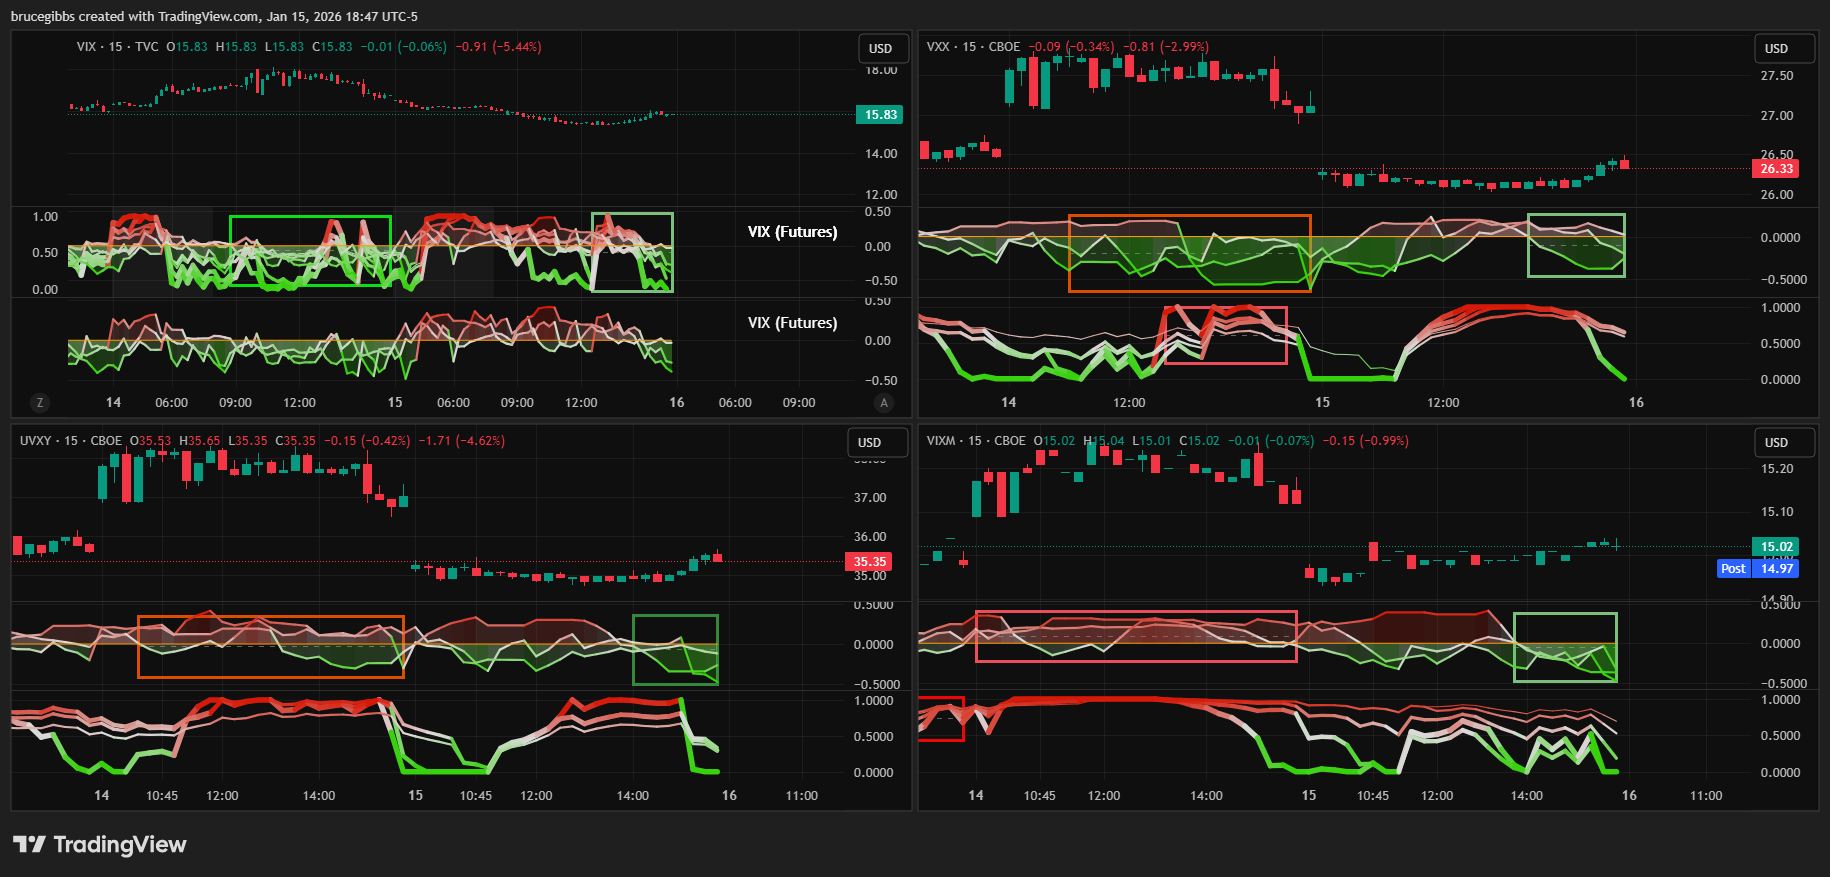Screen dimensions: 1830x877
Task: Click the green 15.02 price label on VIXM
Action: pyautogui.click(x=1776, y=547)
